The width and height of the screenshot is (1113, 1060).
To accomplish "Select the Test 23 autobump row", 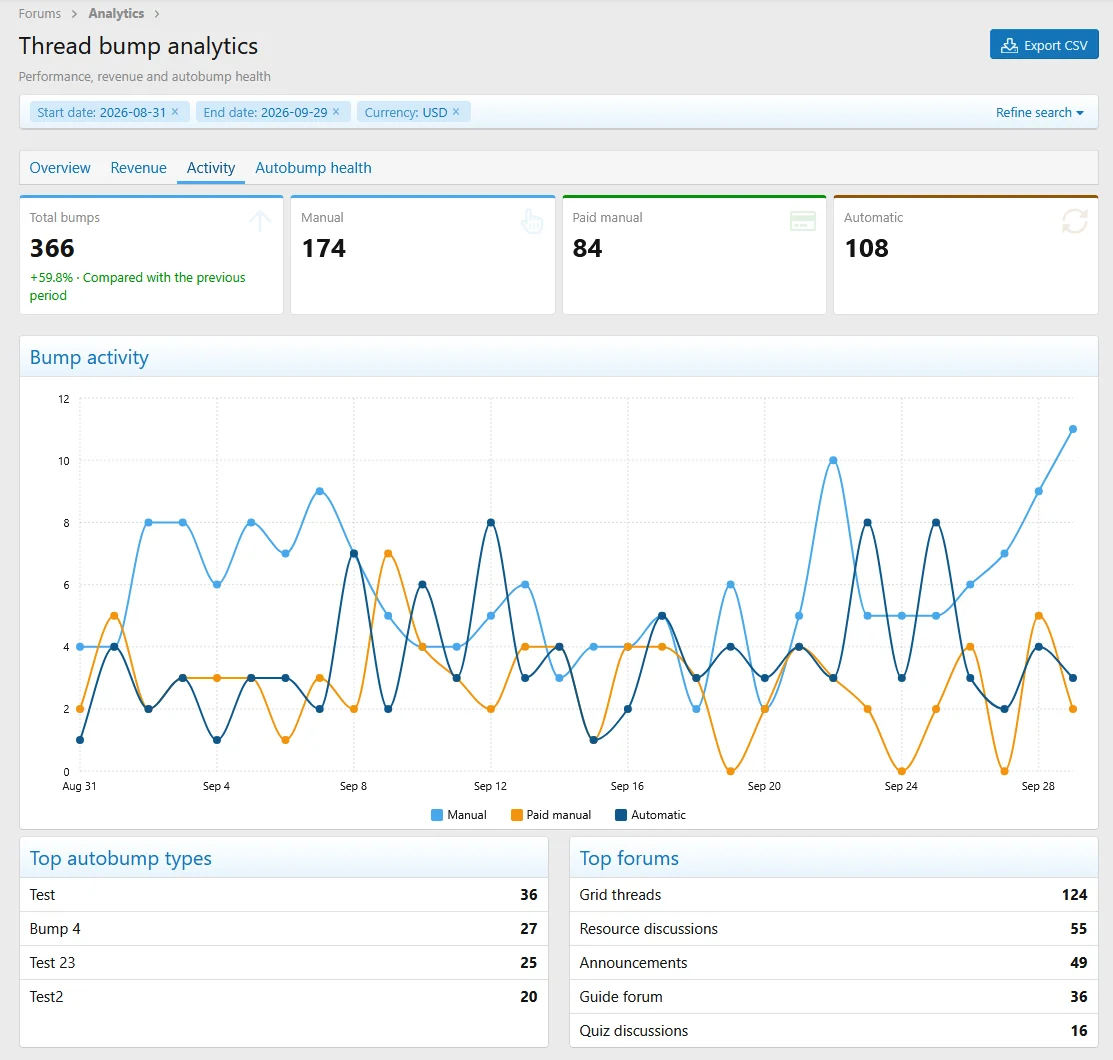I will coord(284,963).
